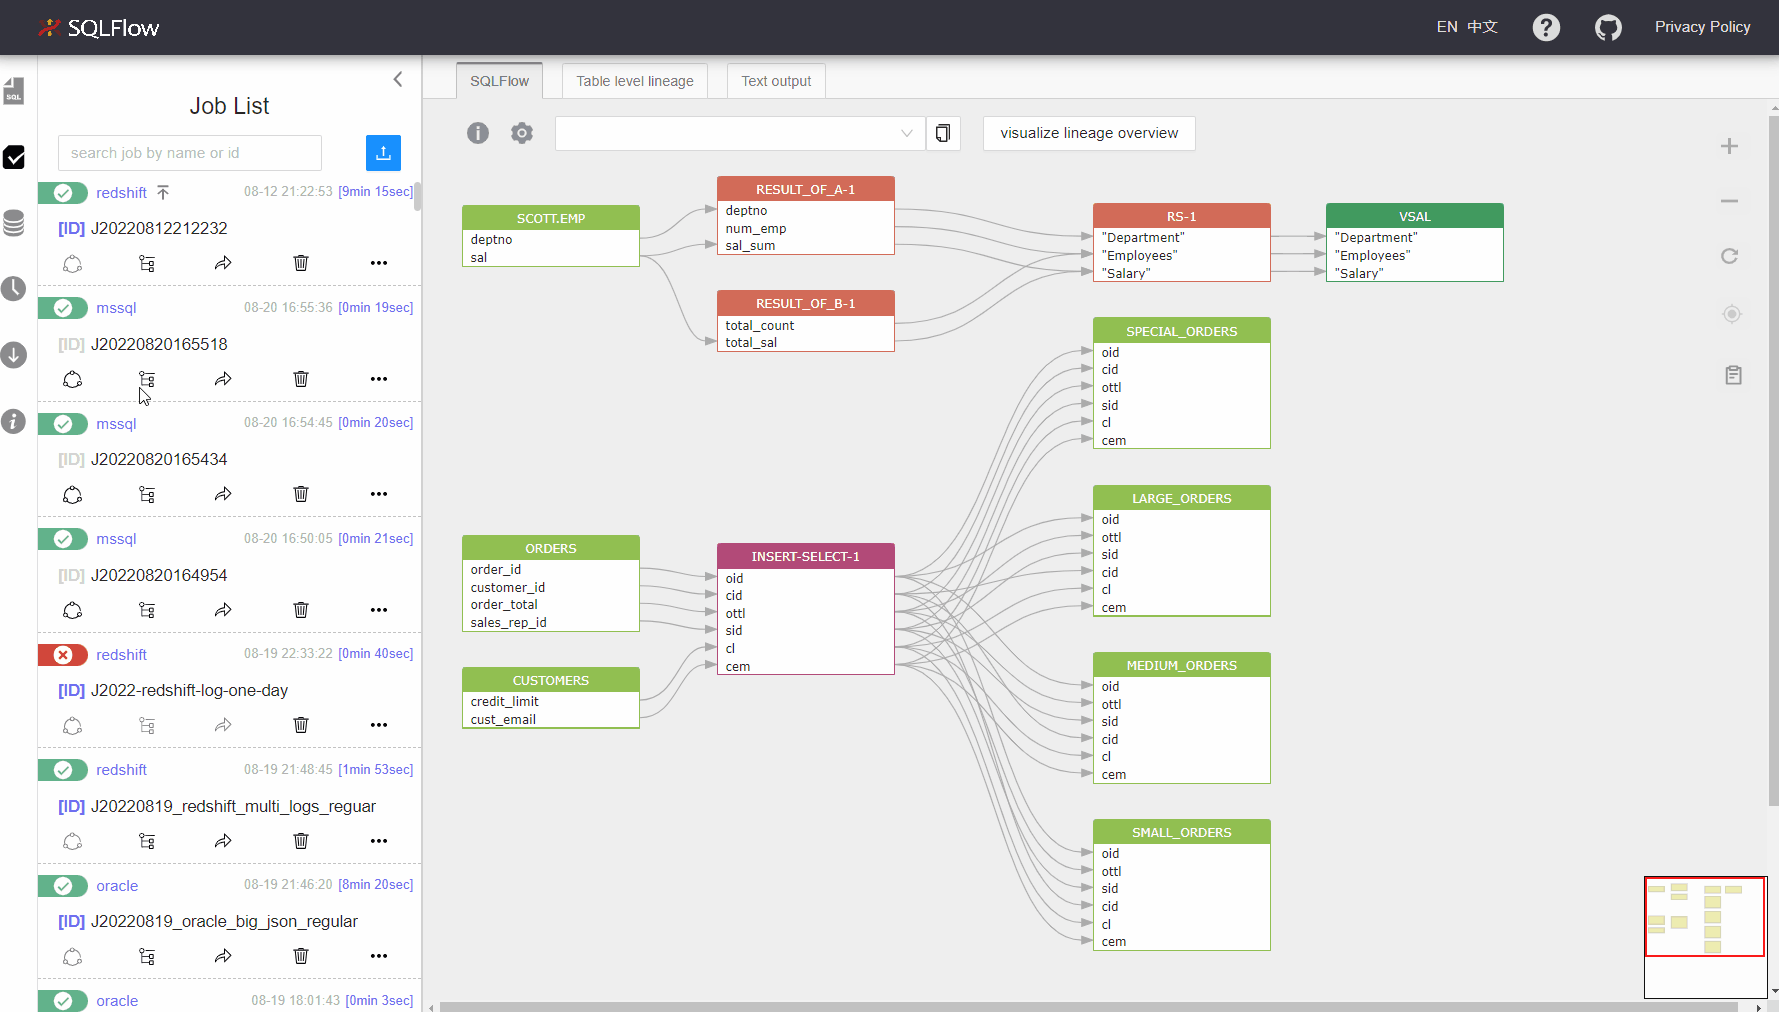Select the VSAL view header

[1414, 216]
